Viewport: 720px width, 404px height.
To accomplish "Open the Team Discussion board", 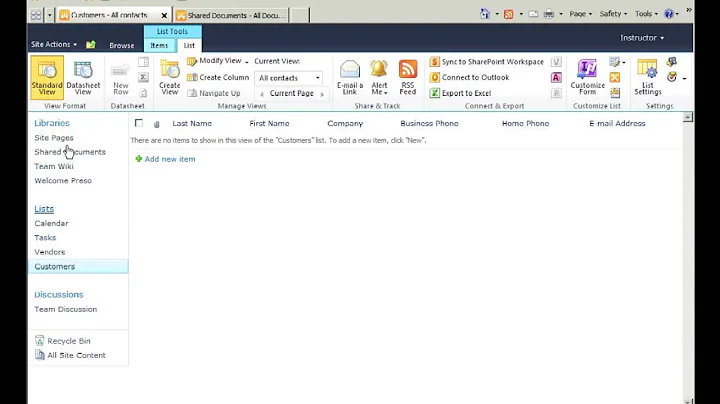I will [x=66, y=309].
